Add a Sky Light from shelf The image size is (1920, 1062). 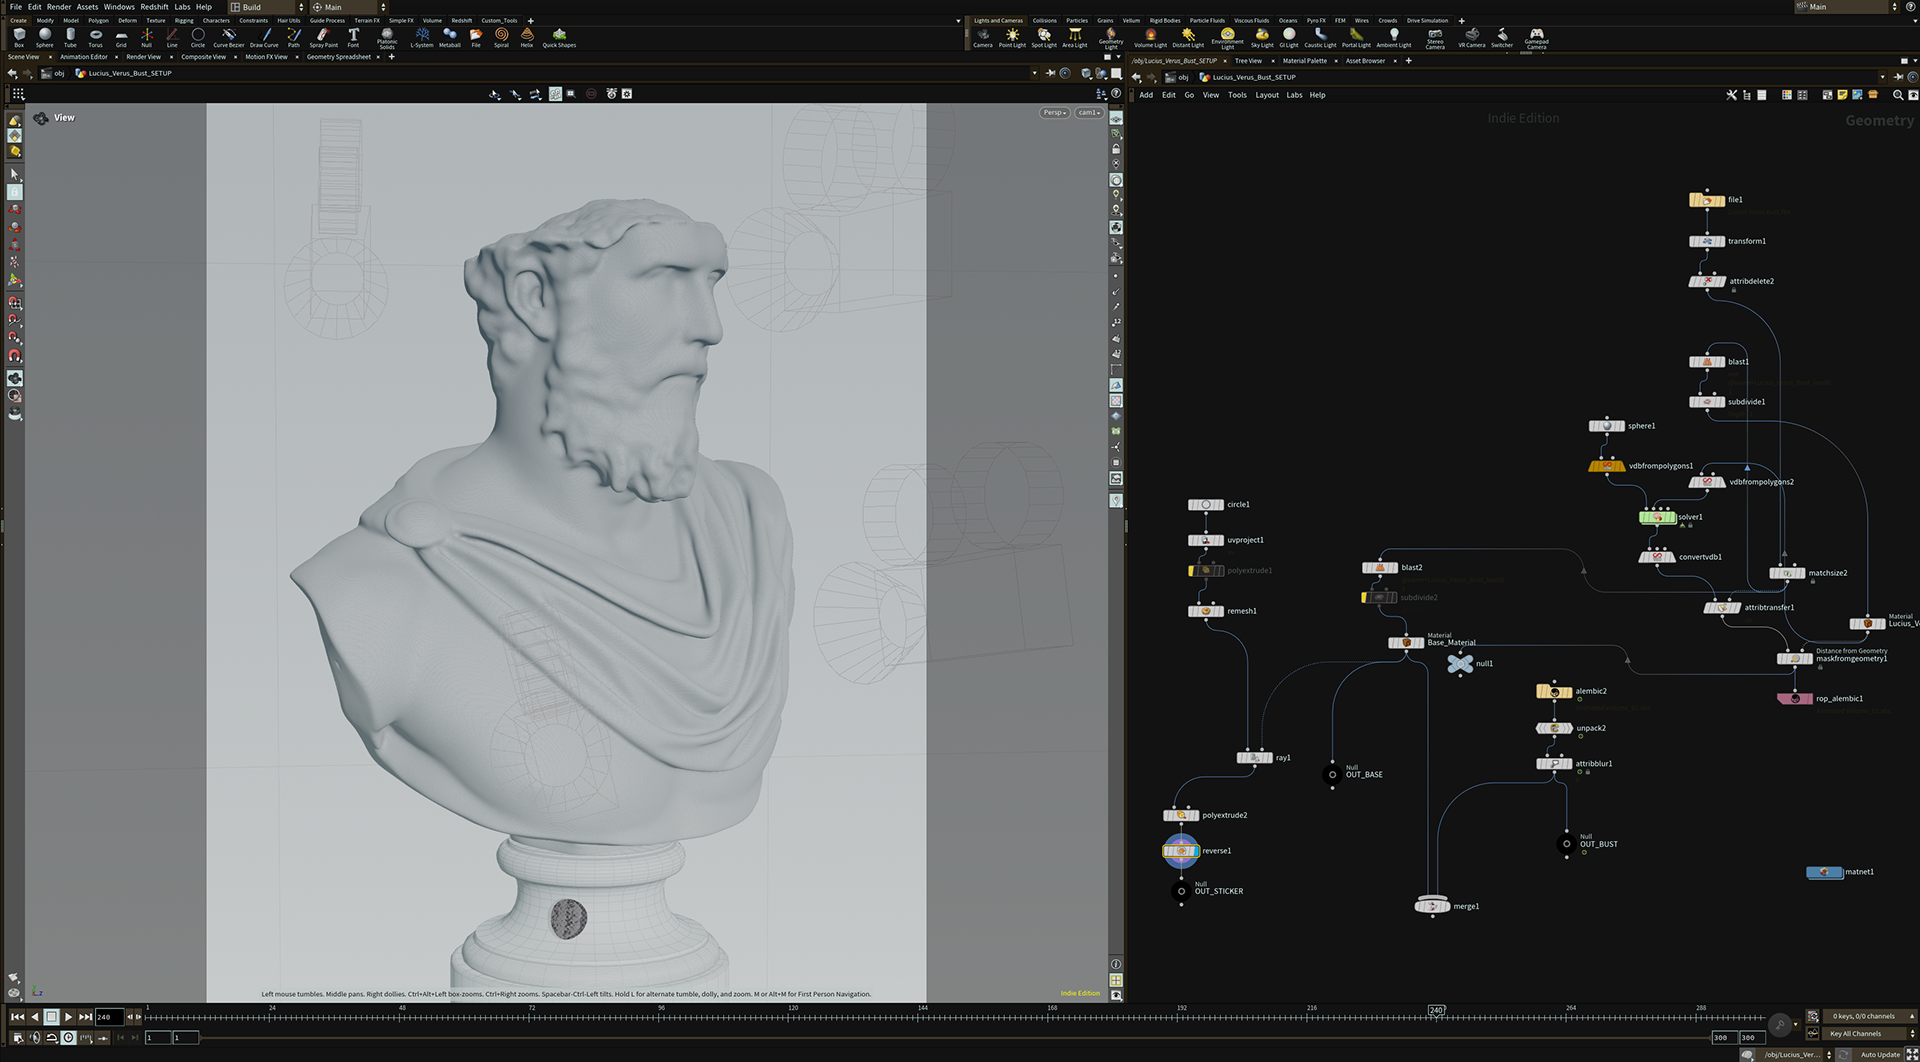pyautogui.click(x=1262, y=38)
